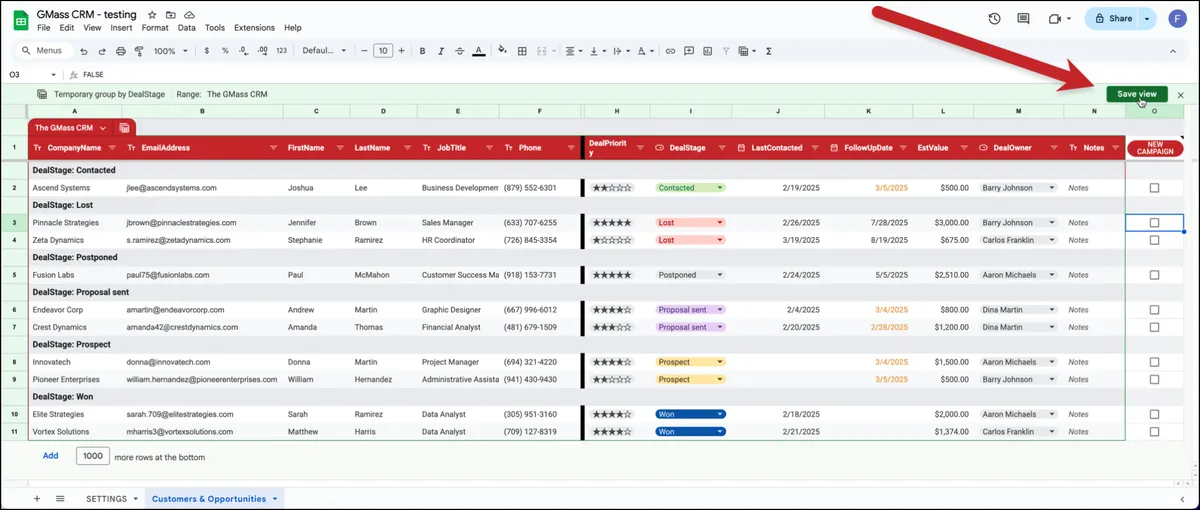This screenshot has width=1200, height=510.
Task: Open the fill color bucket
Action: click(x=502, y=51)
